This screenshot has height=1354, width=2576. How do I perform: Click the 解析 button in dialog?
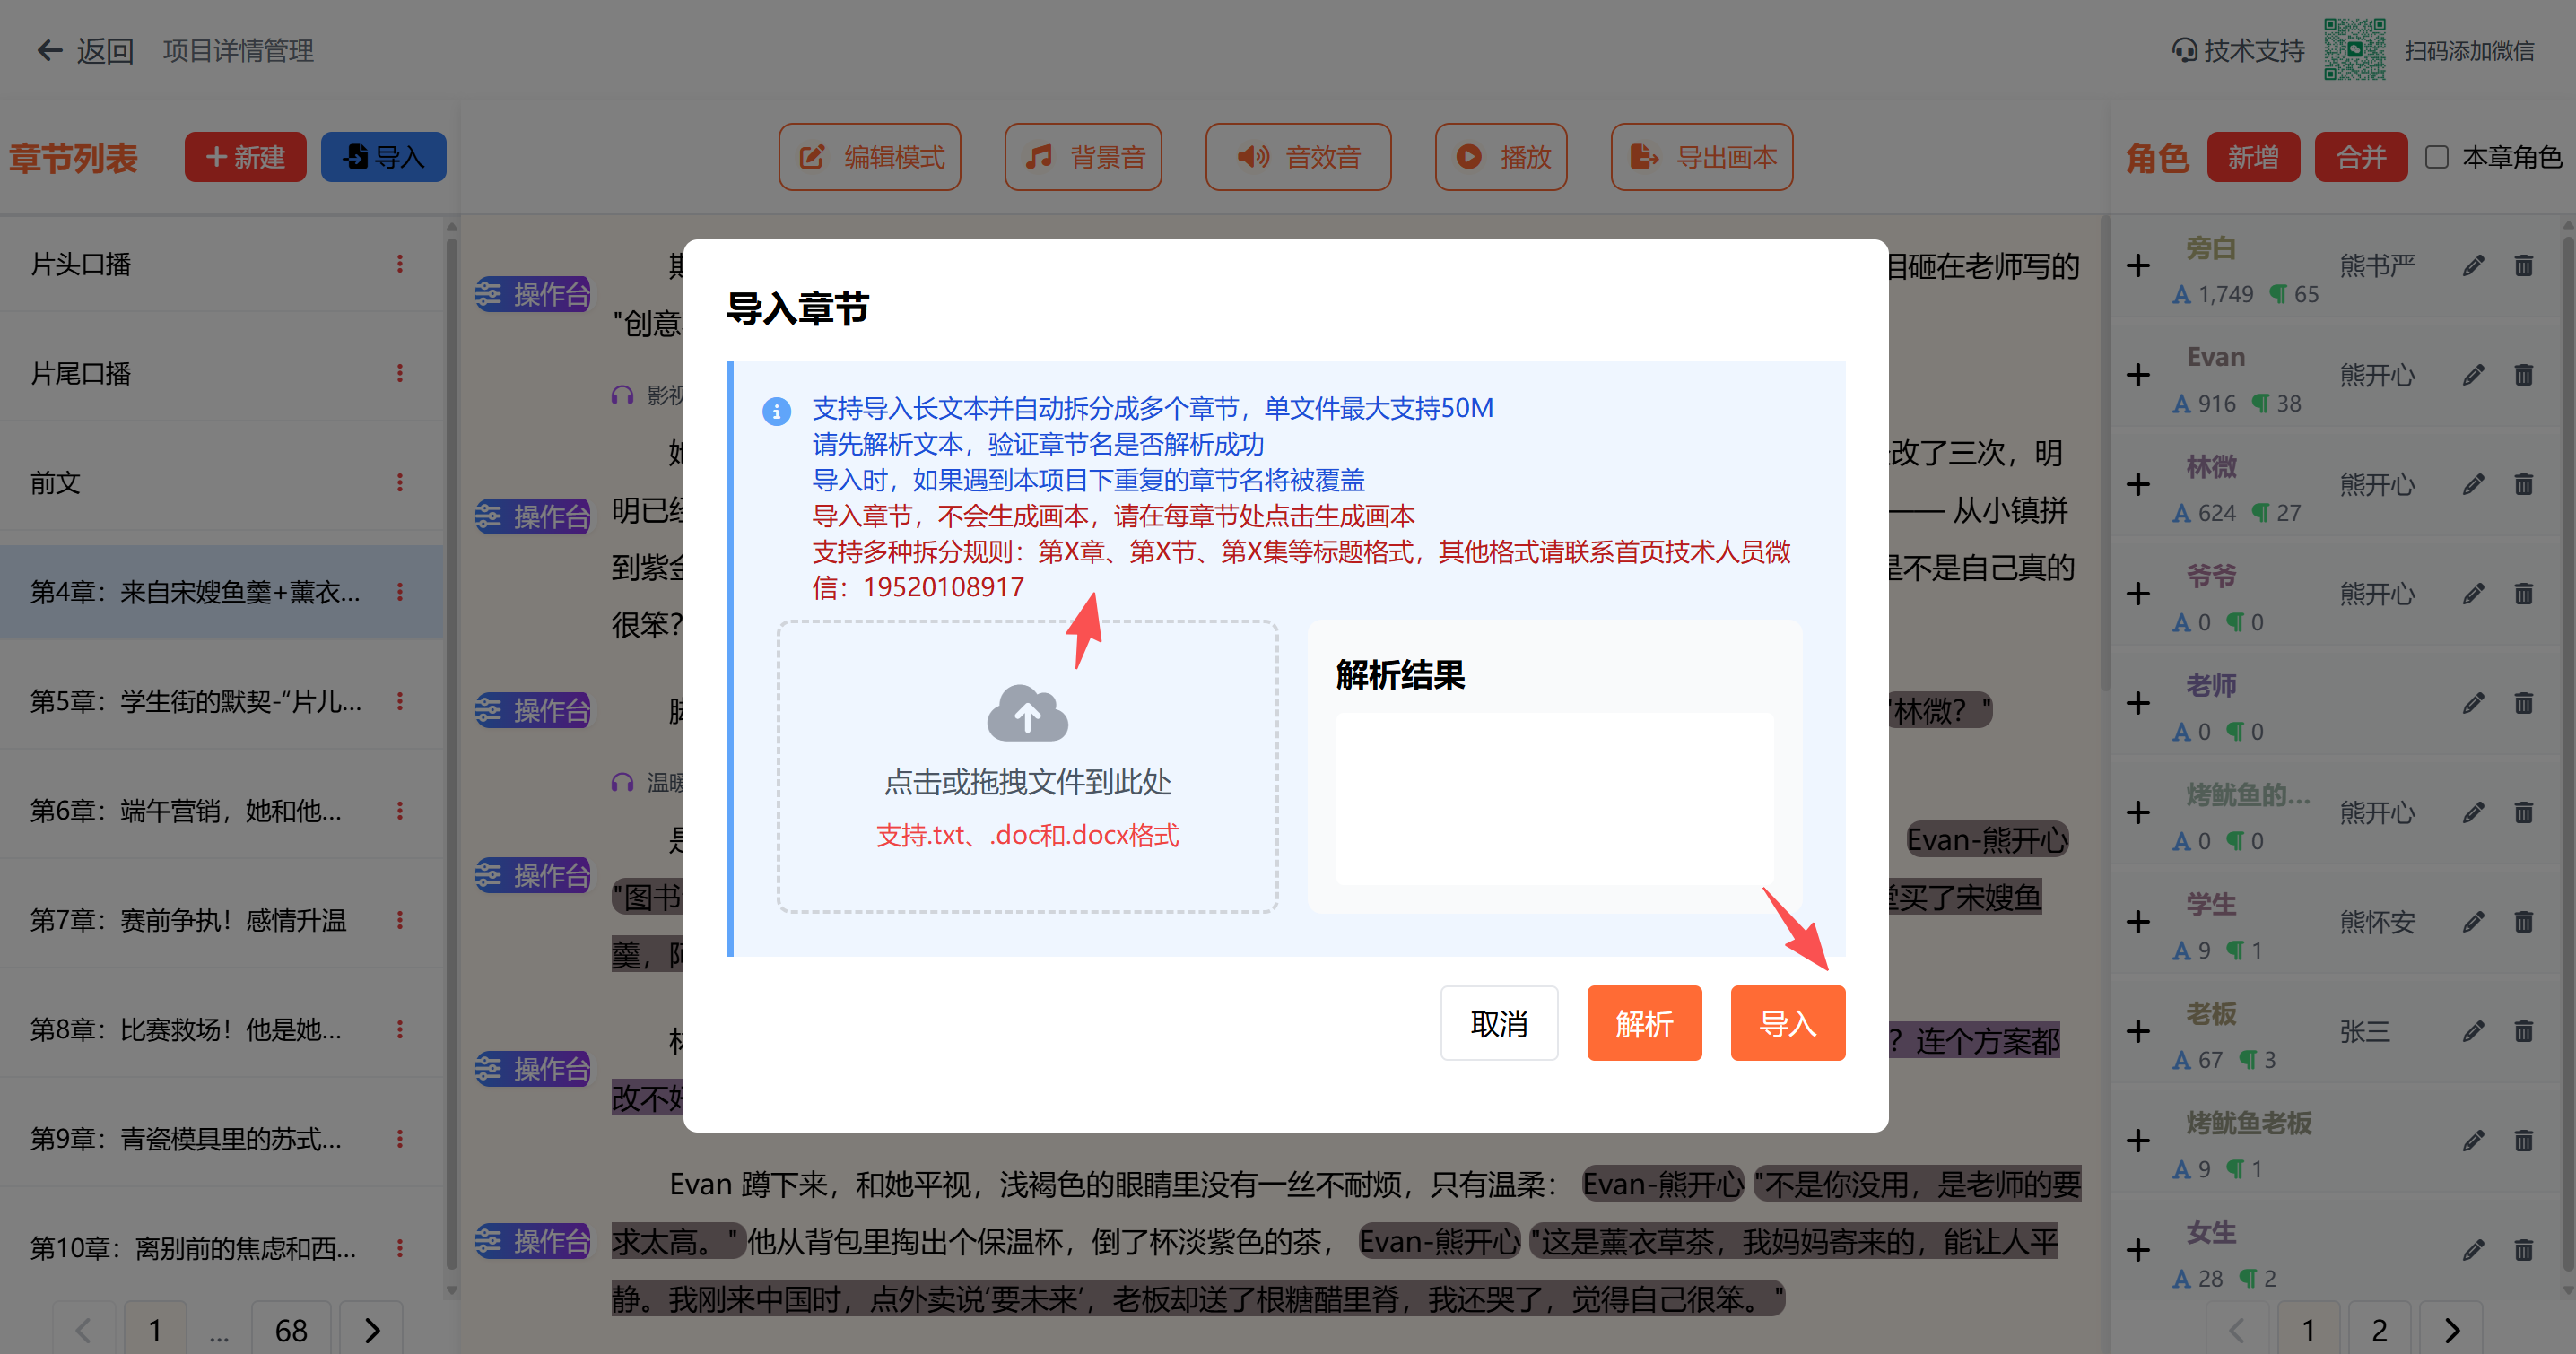pyautogui.click(x=1643, y=1023)
